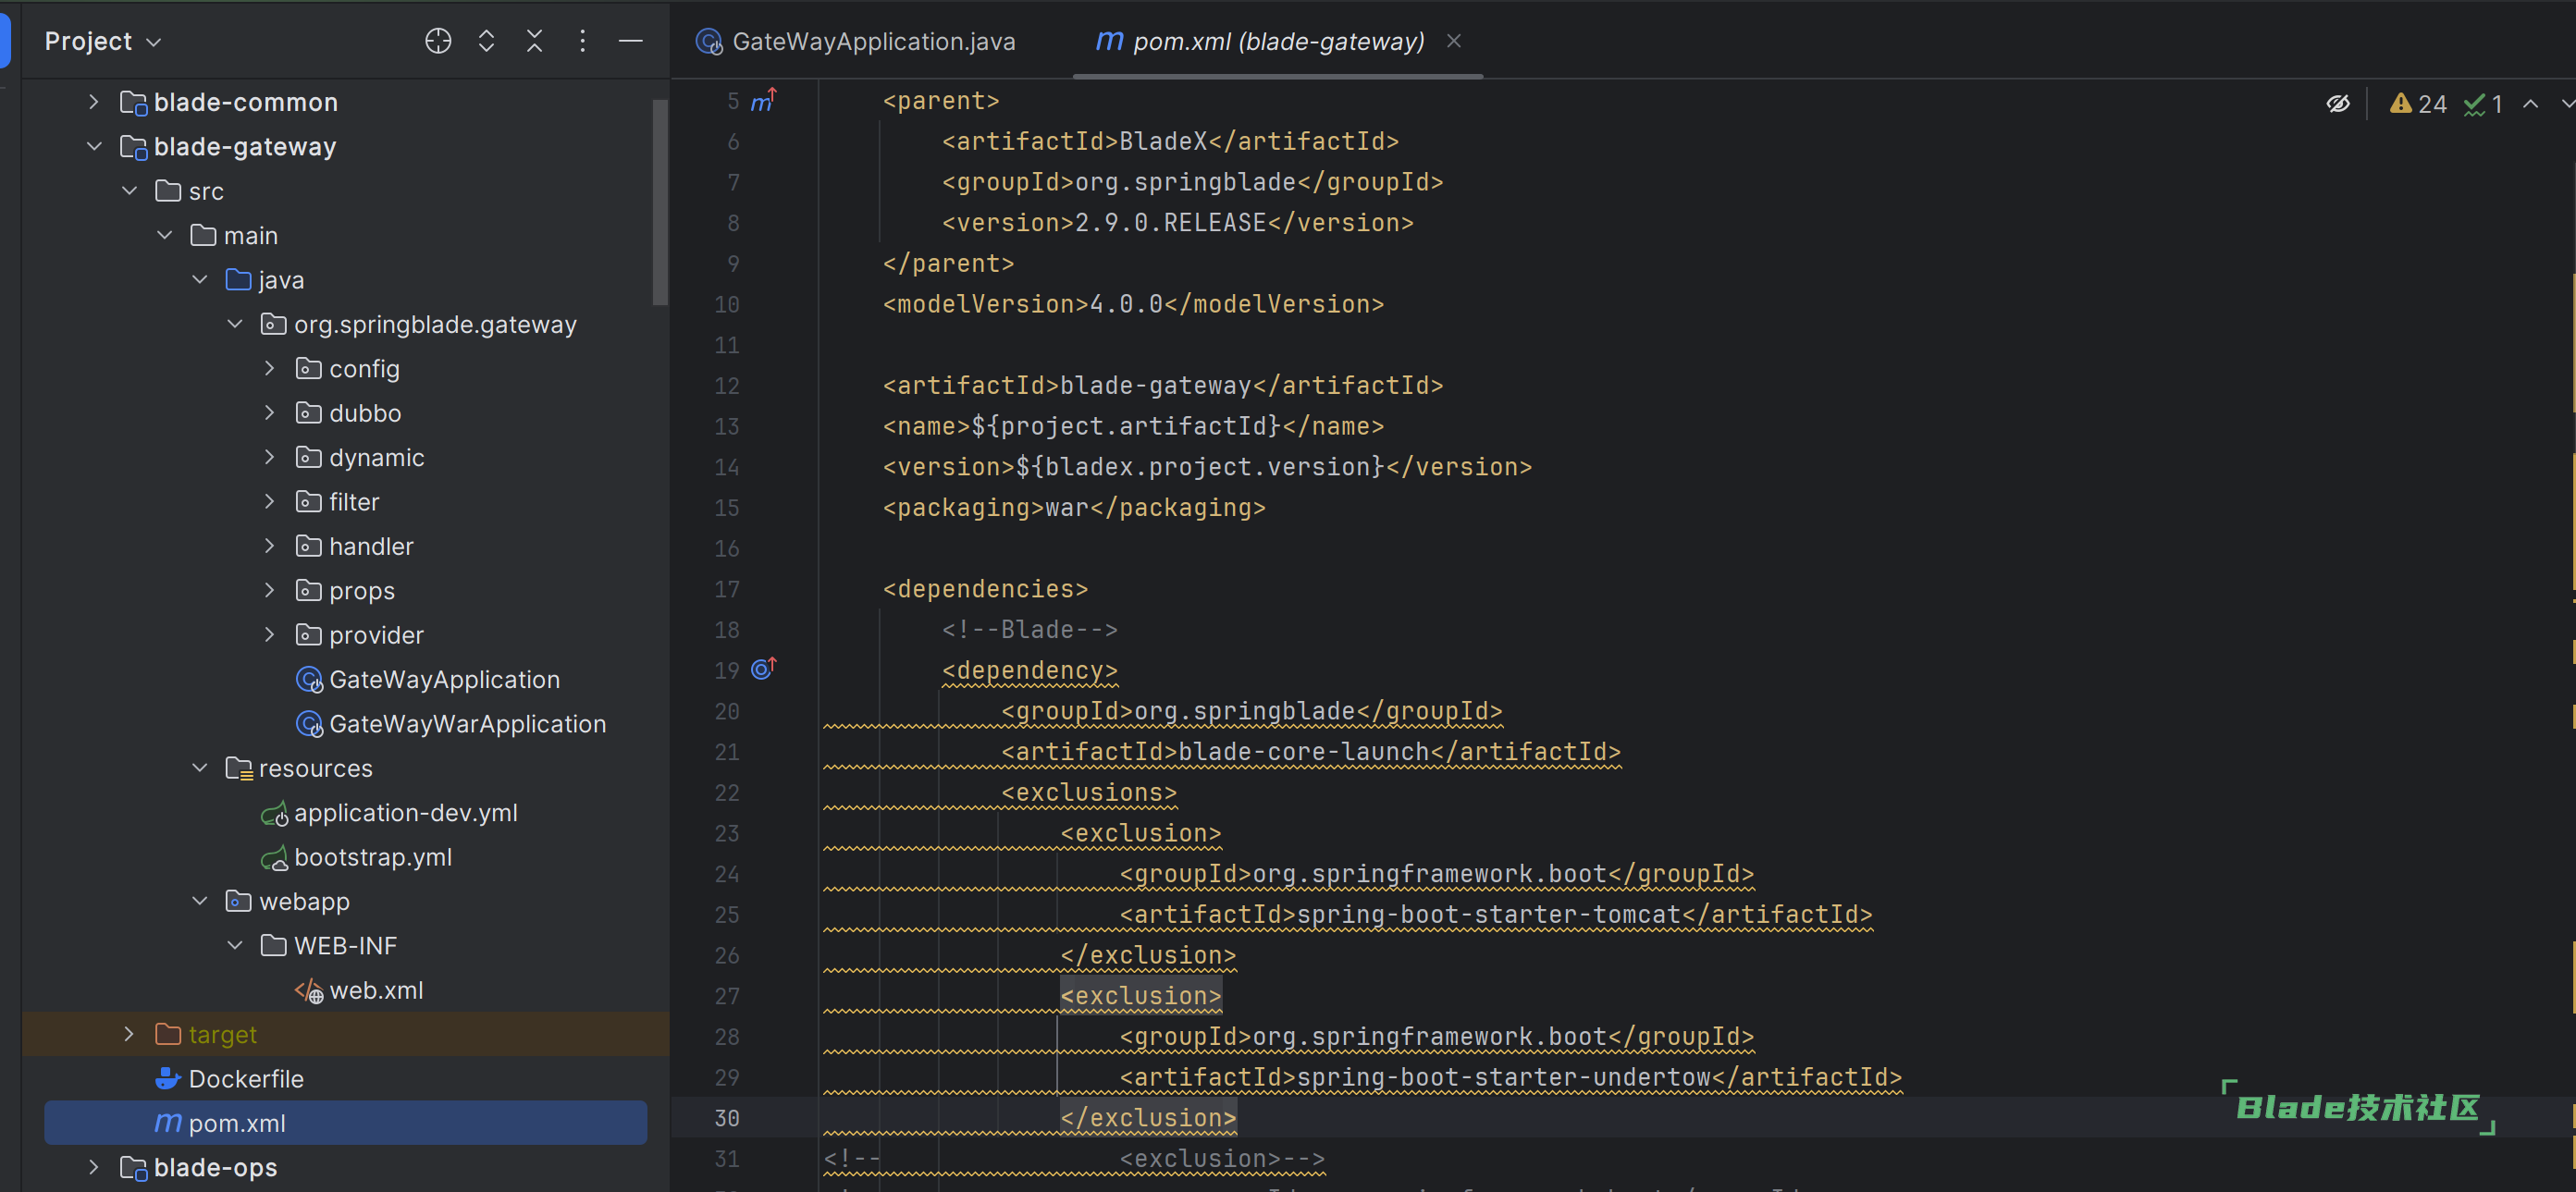Viewport: 2576px width, 1192px height.
Task: Click the Expand All icon in Project panel
Action: [x=486, y=41]
